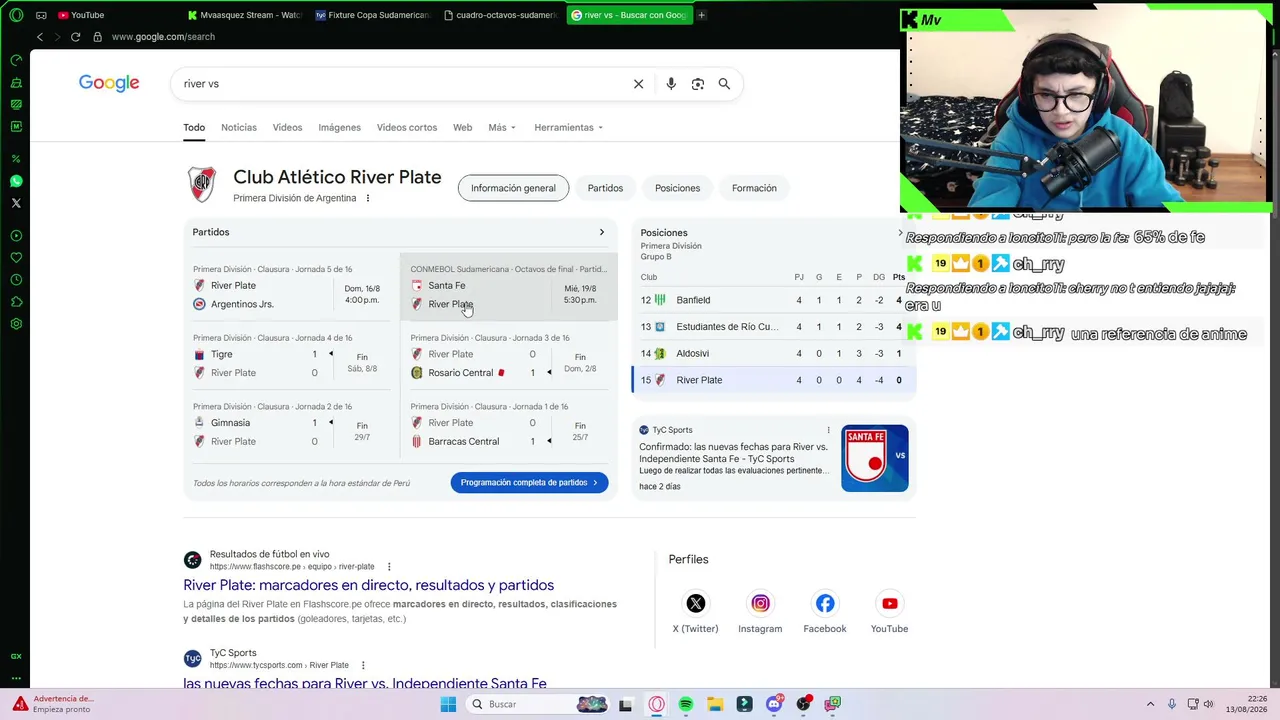
Task: Reload the current page
Action: click(x=75, y=37)
